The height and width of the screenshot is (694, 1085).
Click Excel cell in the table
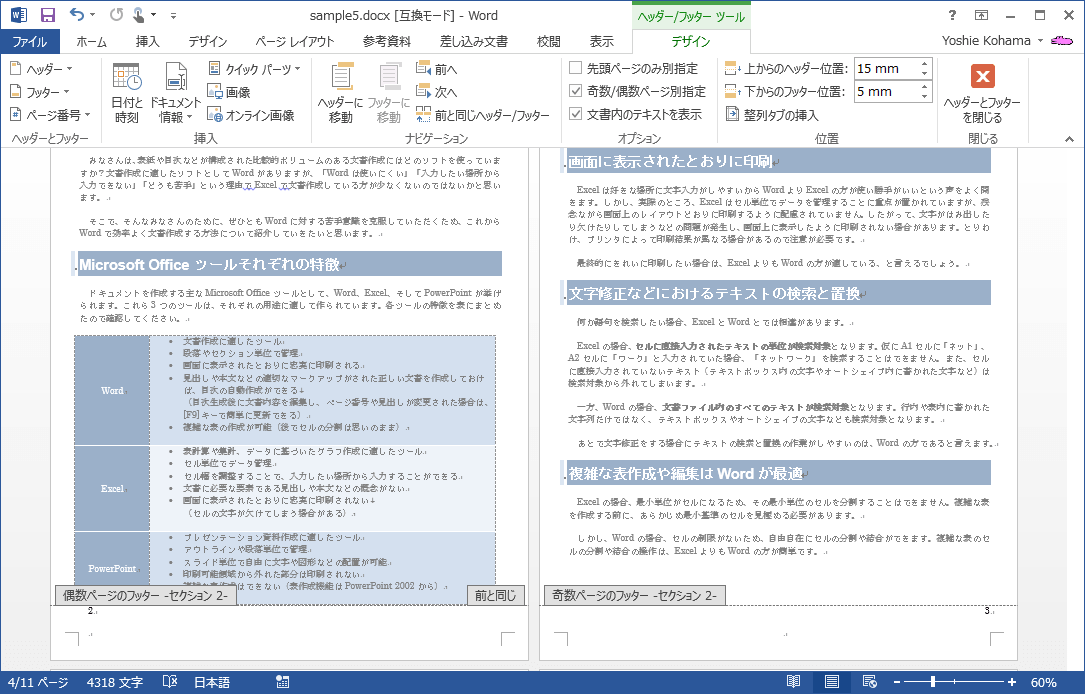pos(112,488)
